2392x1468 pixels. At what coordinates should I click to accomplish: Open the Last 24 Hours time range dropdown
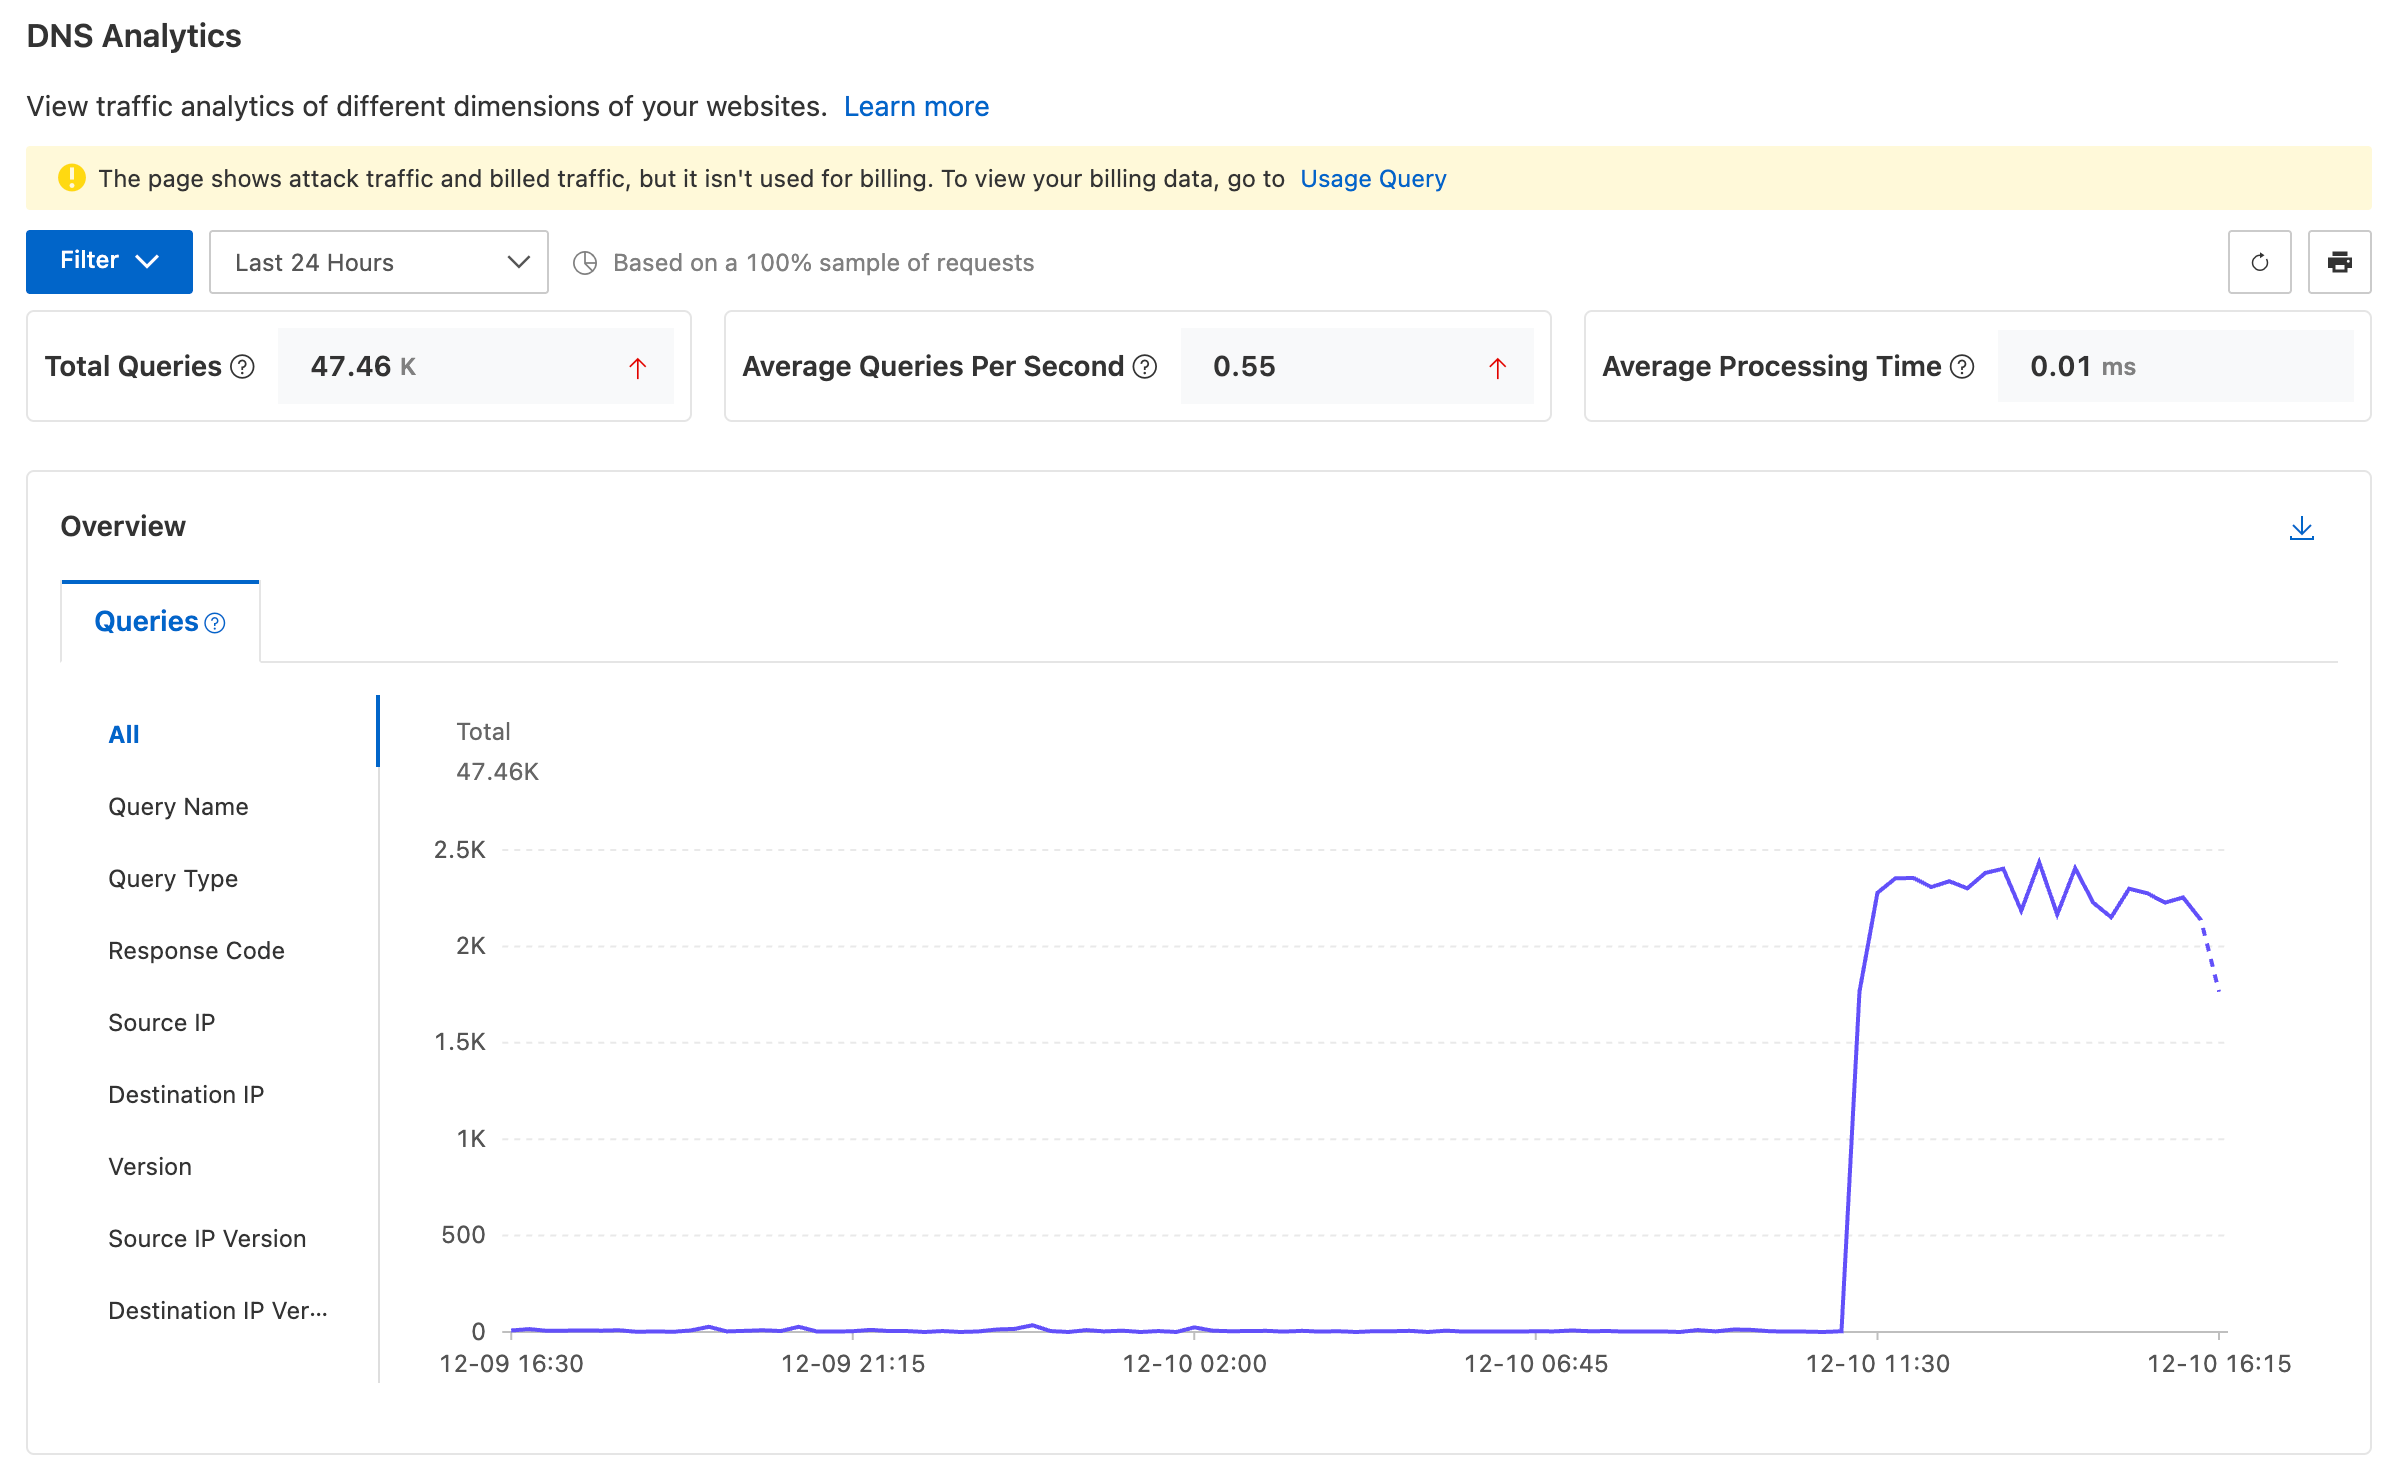[x=379, y=262]
